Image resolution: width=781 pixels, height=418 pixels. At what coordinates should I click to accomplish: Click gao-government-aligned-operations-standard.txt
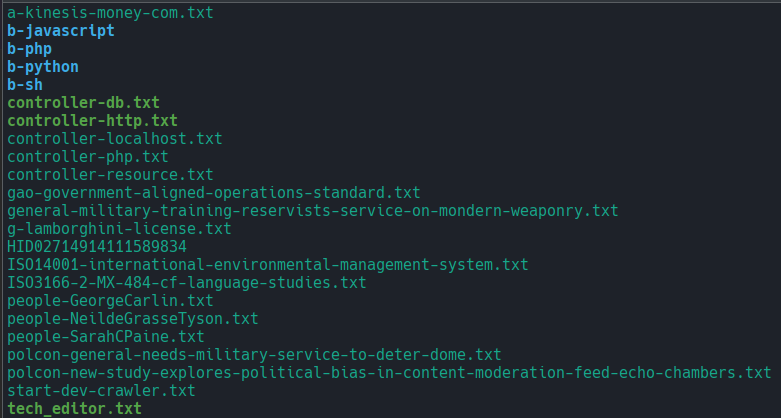214,192
